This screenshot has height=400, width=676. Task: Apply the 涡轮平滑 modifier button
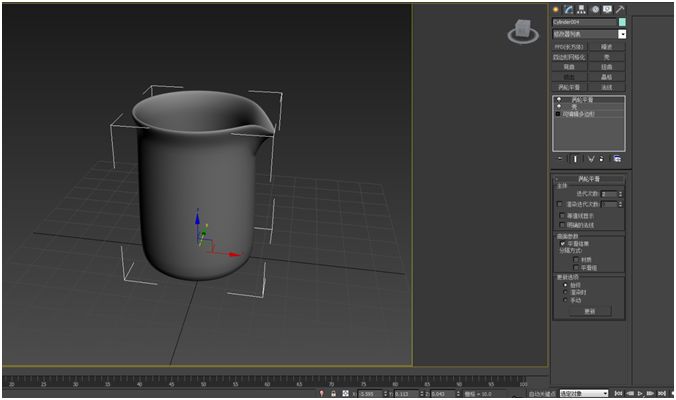point(570,87)
